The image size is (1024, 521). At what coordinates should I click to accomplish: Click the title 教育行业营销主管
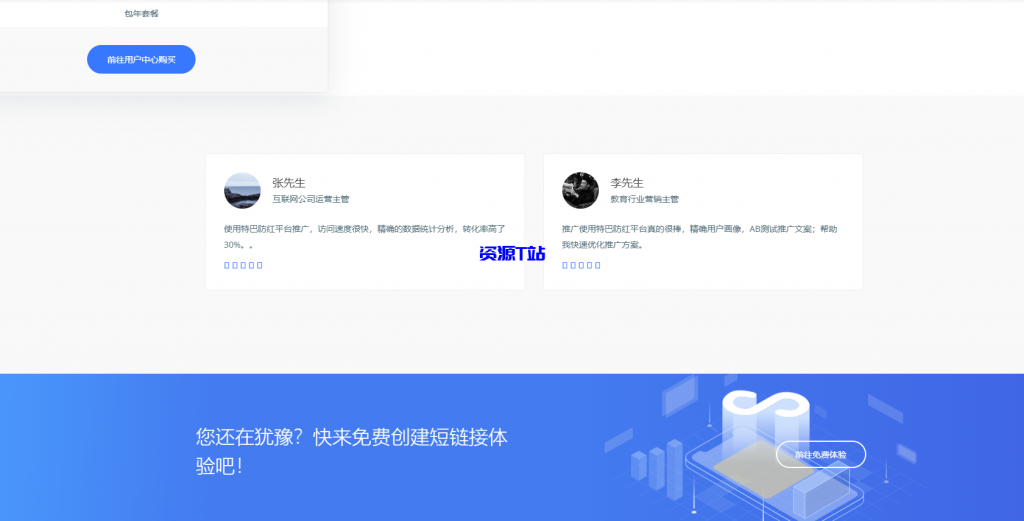point(645,199)
